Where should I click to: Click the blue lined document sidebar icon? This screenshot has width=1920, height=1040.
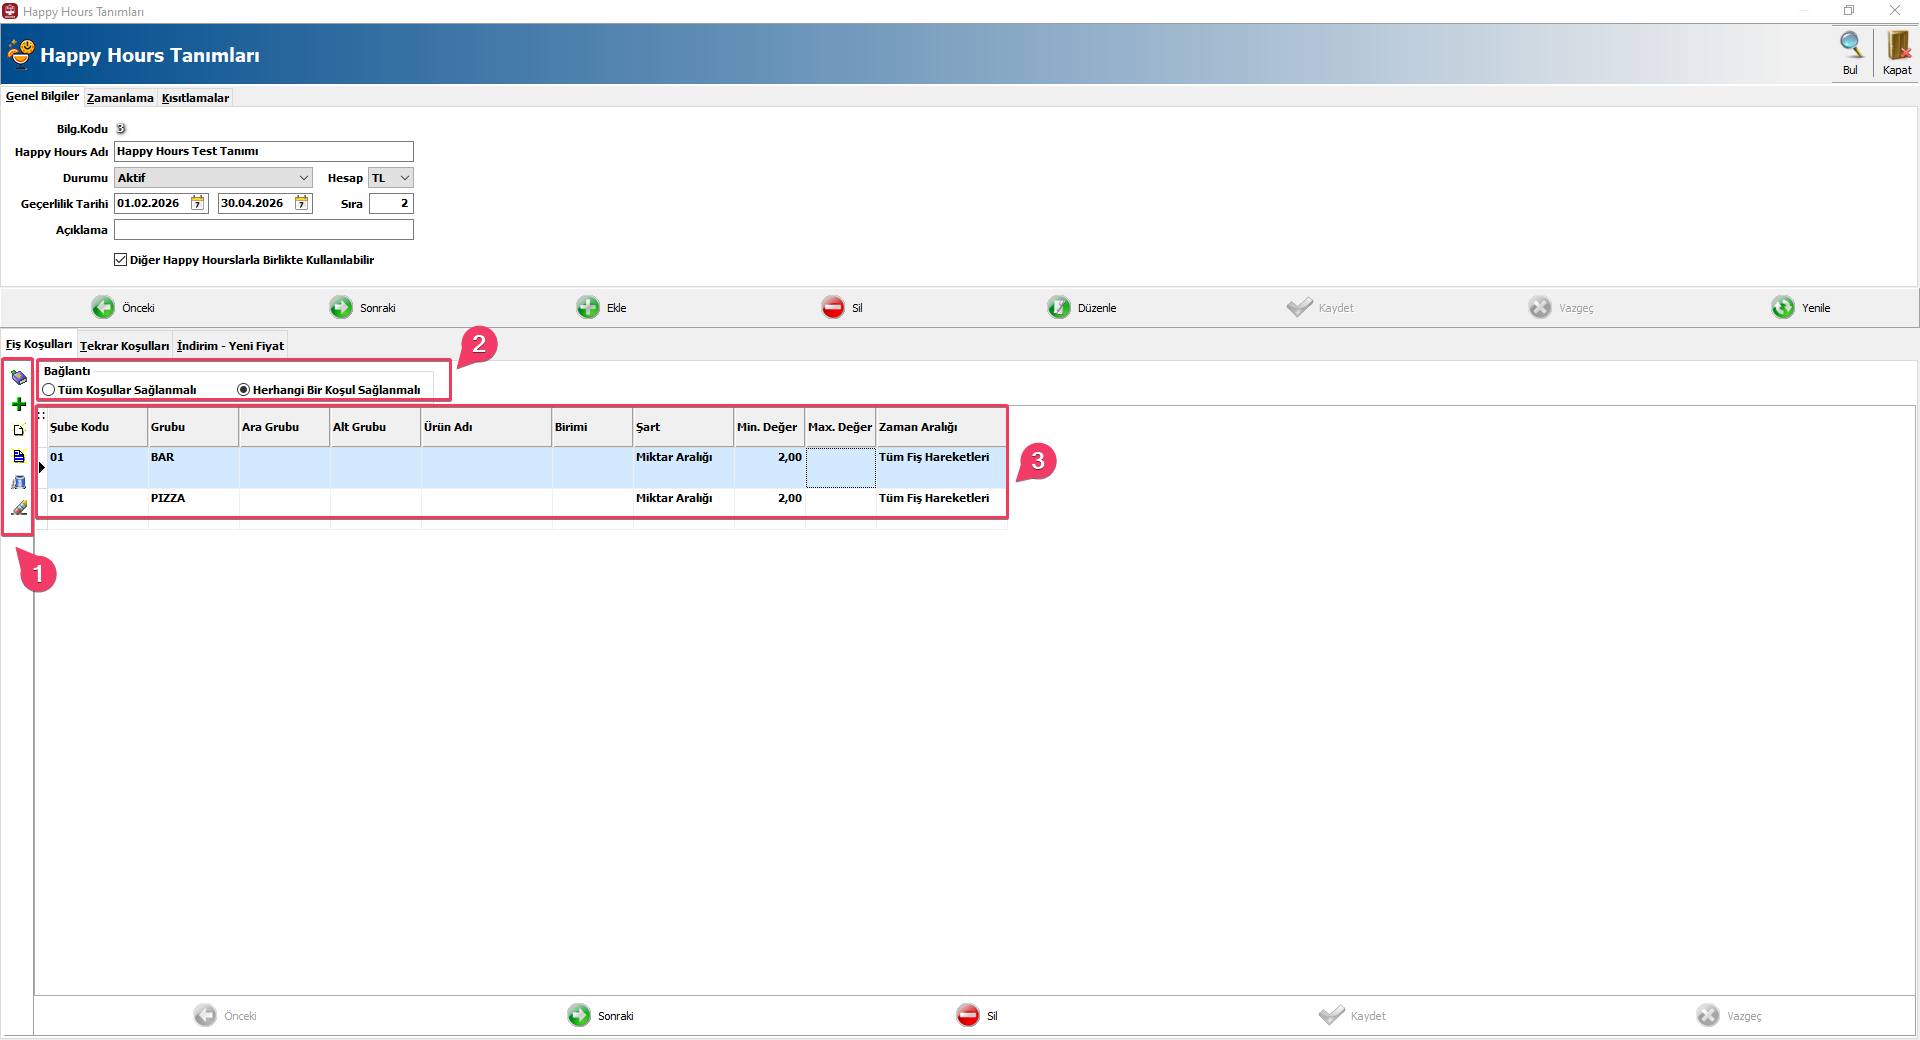18,456
